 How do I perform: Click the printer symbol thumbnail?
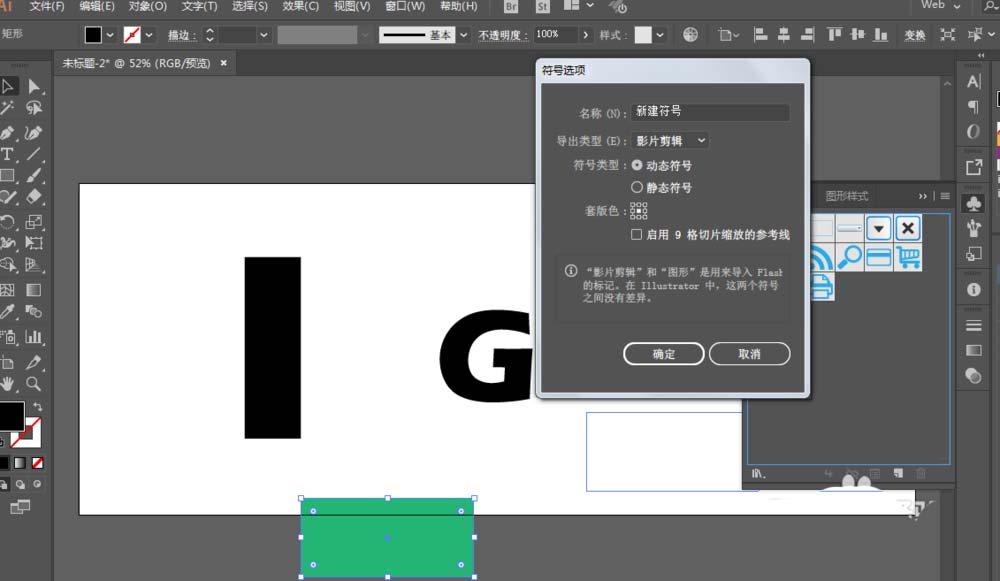coord(822,286)
